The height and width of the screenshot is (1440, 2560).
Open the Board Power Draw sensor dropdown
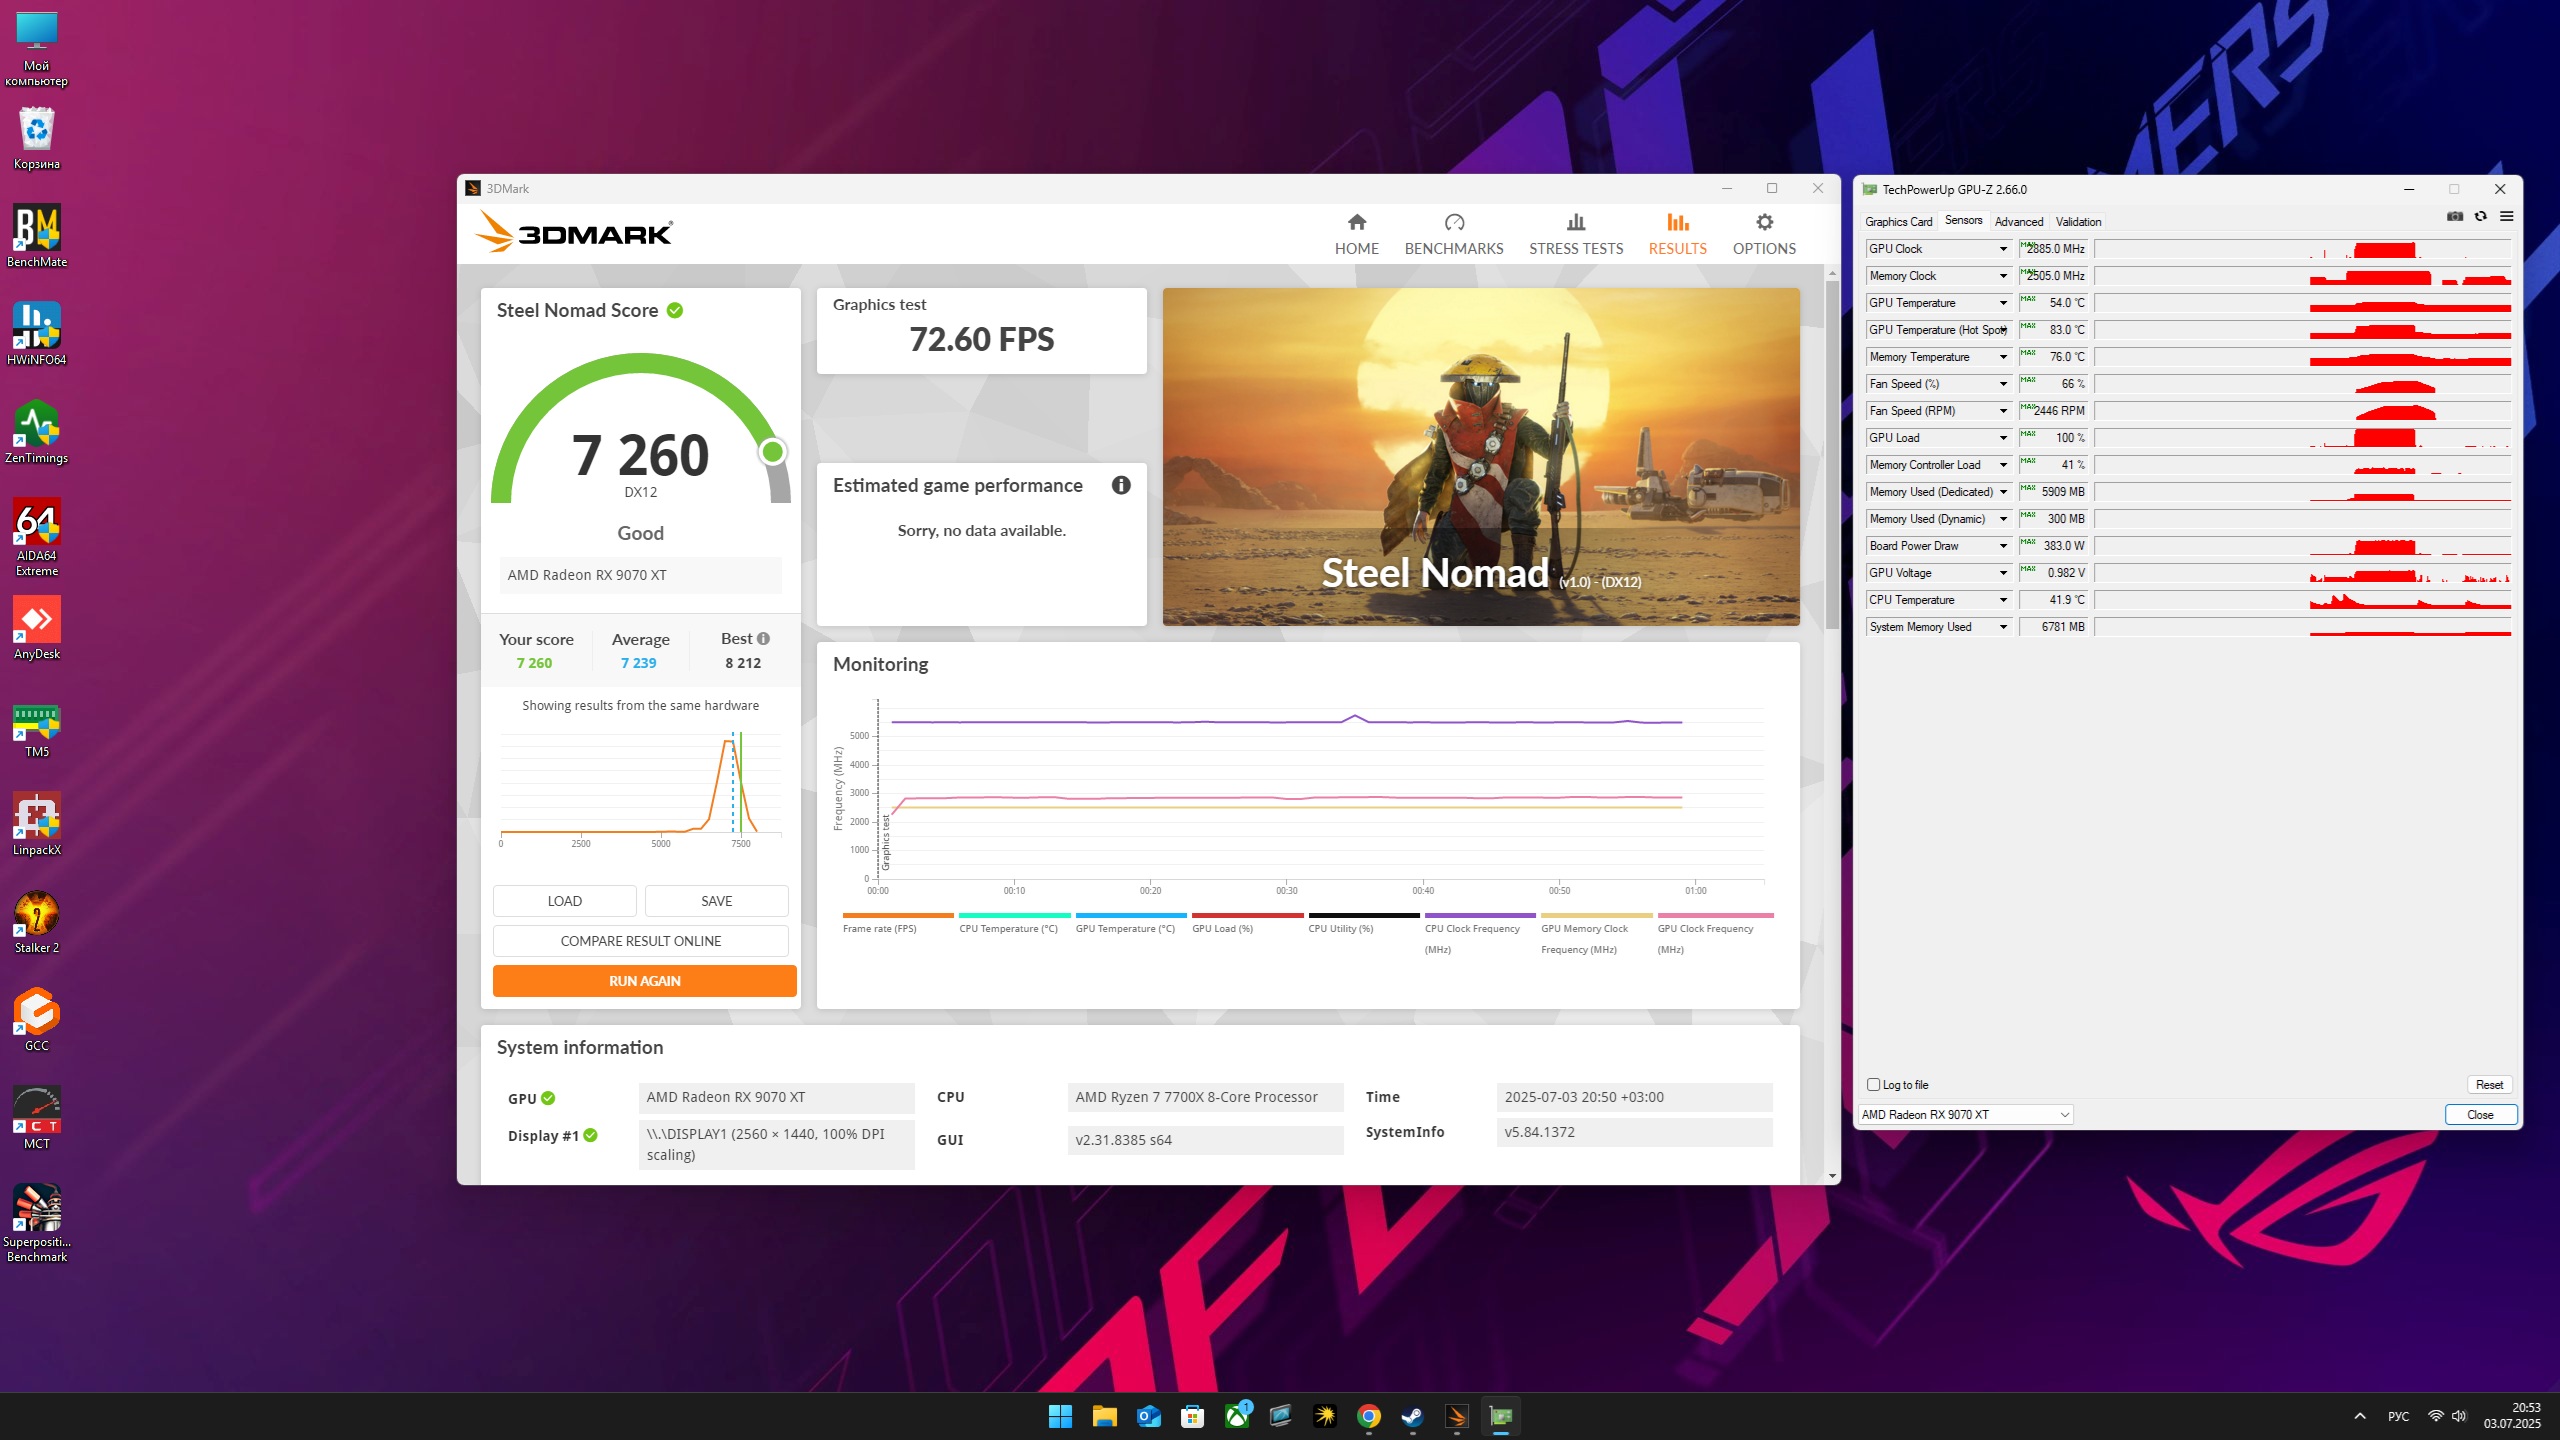pos(2003,546)
